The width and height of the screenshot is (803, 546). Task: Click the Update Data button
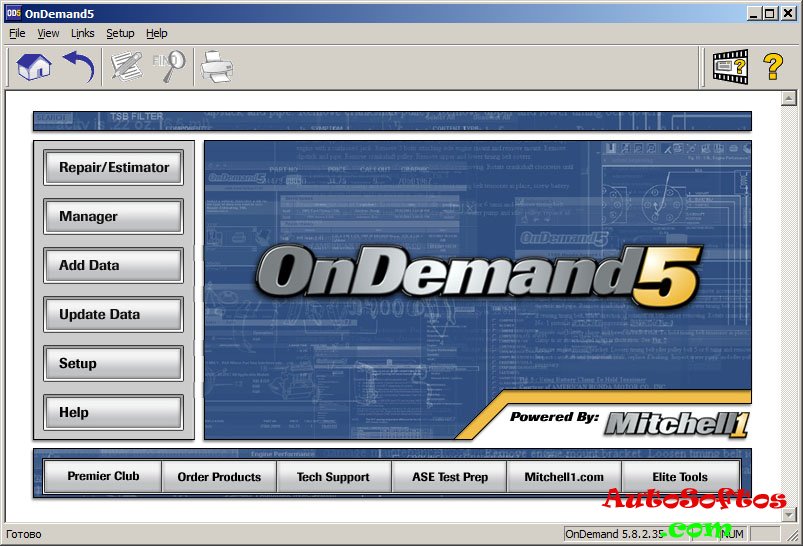tap(114, 314)
